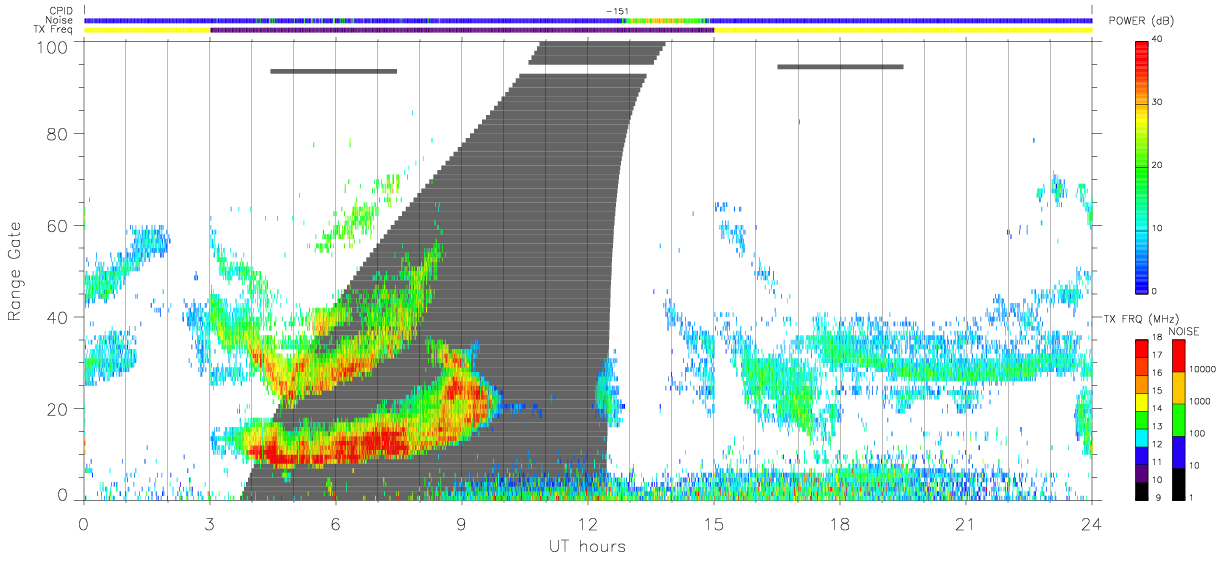Click the gray horizontal bar above hours 17-19
Image resolution: width=1228 pixels, height=567 pixels.
click(x=840, y=67)
